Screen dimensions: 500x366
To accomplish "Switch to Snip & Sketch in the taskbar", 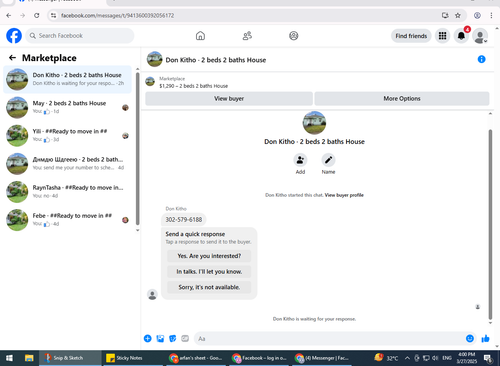I will 70,358.
